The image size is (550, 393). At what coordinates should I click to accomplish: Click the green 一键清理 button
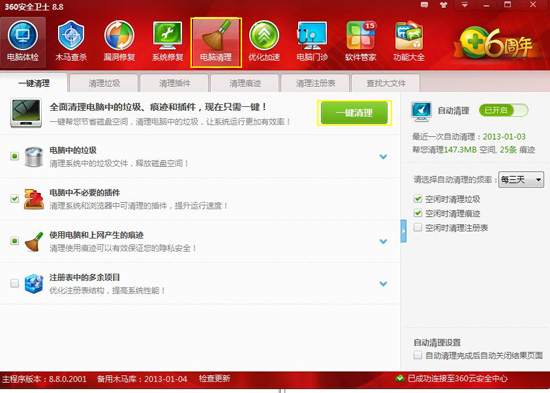point(354,113)
